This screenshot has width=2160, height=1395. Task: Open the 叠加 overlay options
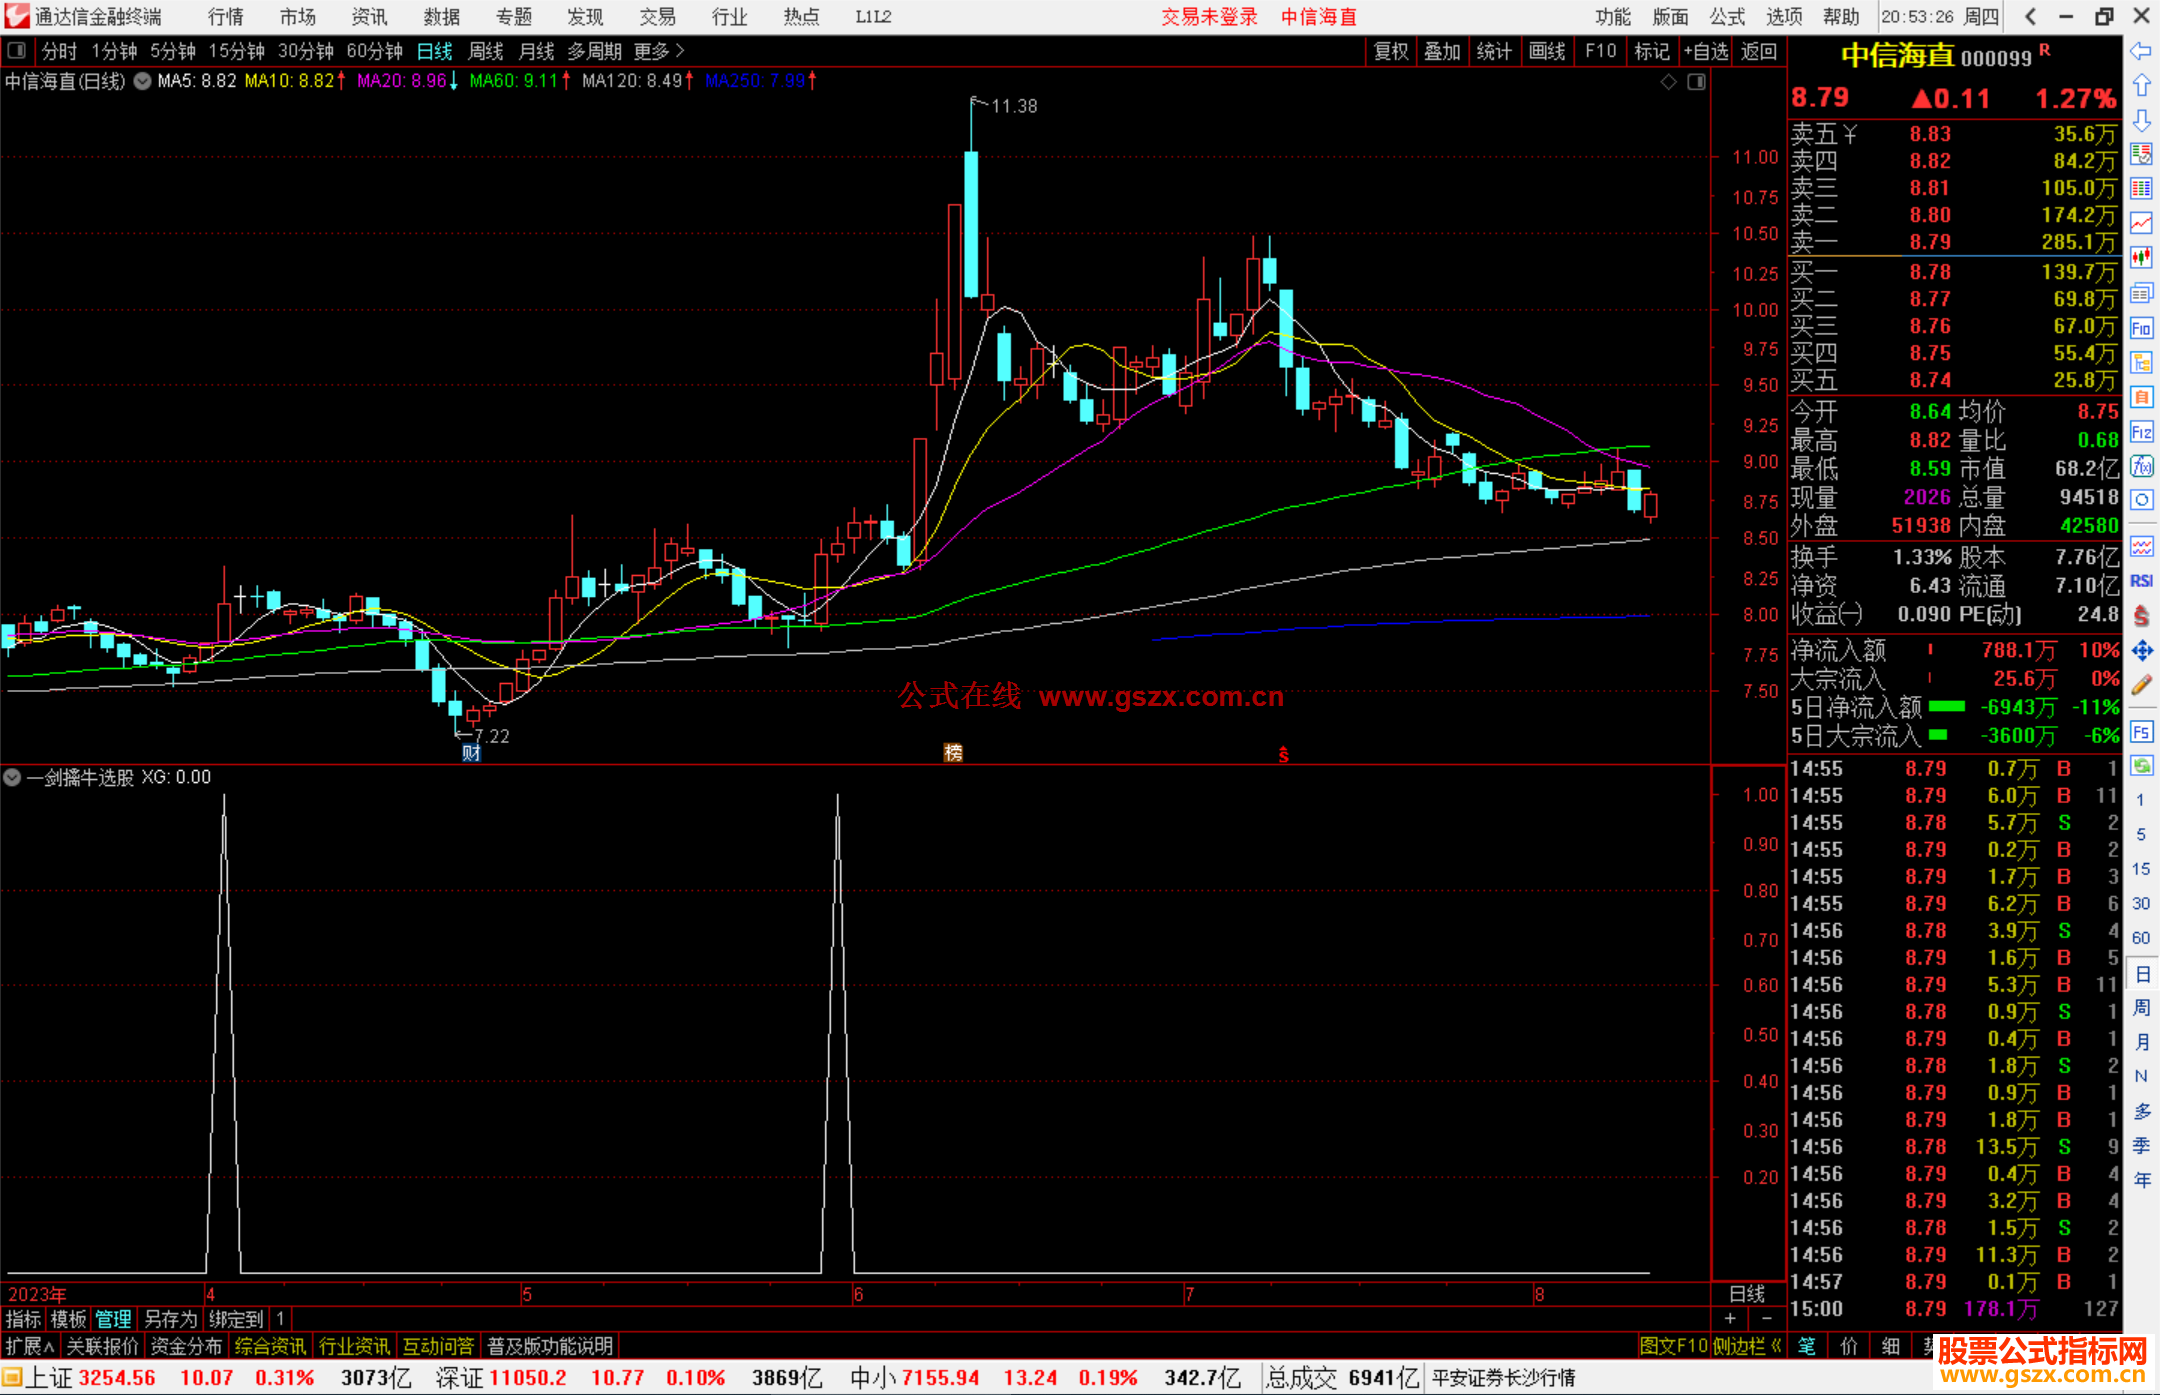(1442, 51)
